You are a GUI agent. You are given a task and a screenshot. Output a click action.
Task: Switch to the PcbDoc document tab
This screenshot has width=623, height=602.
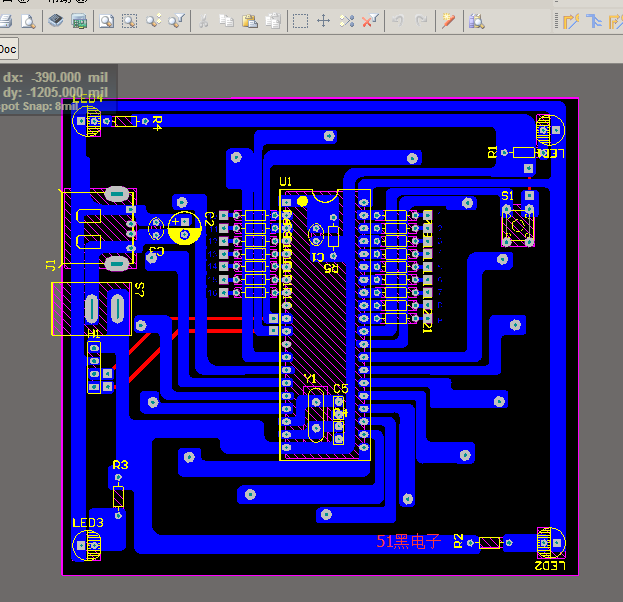coord(9,49)
